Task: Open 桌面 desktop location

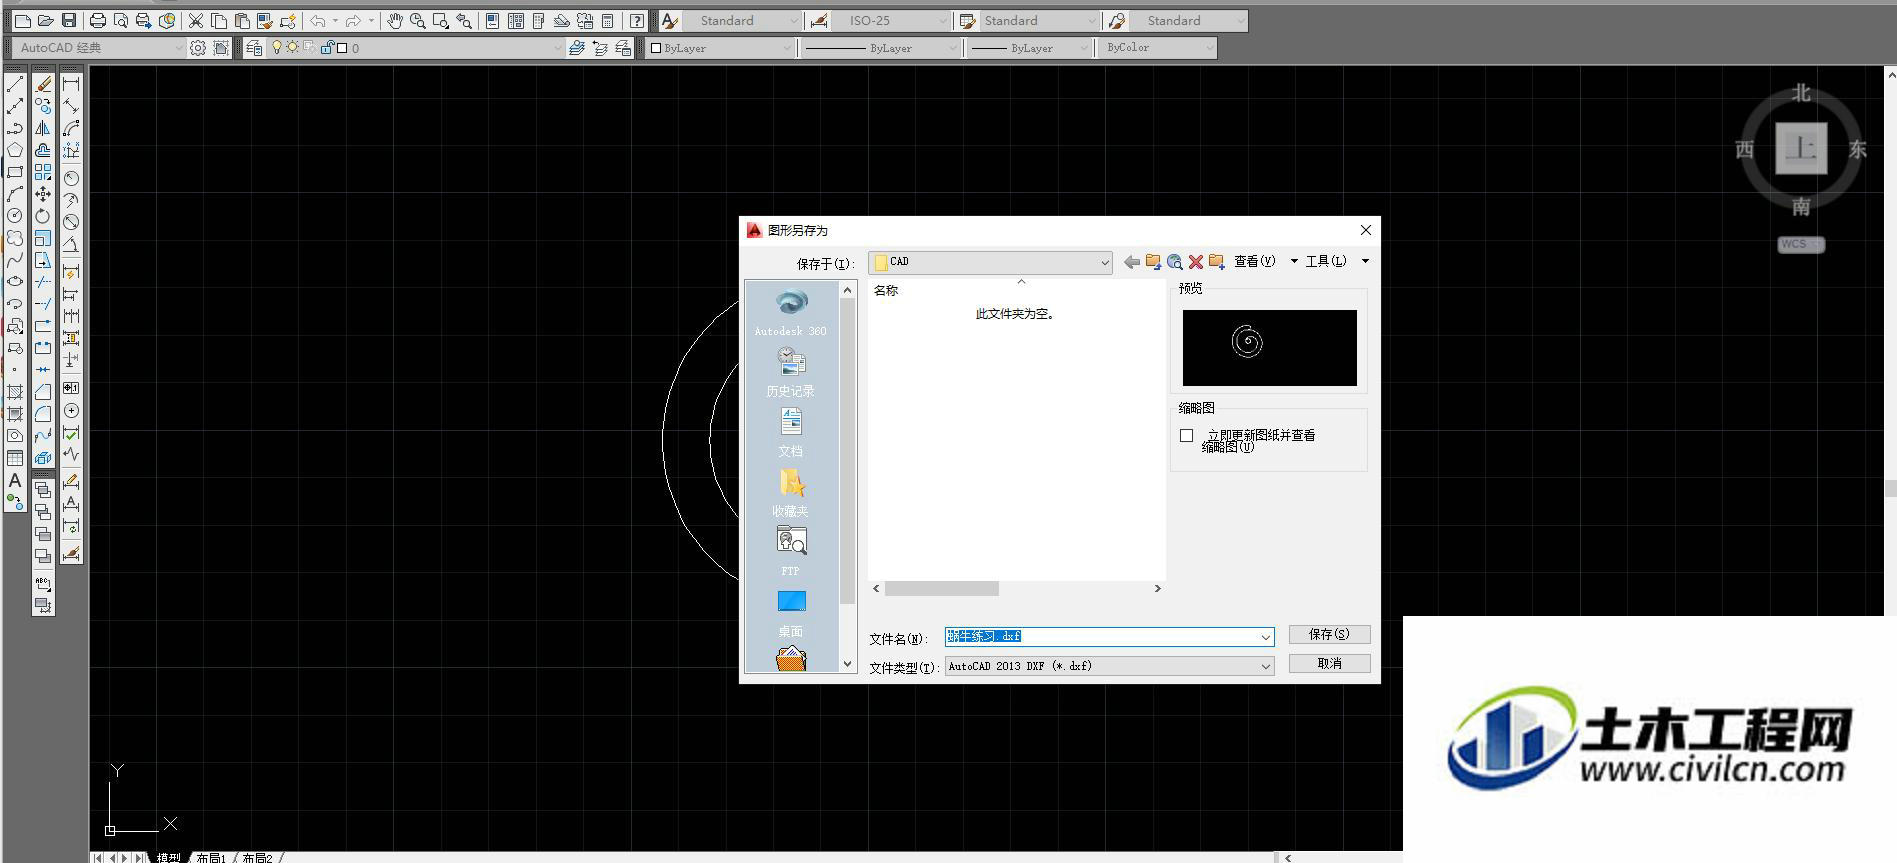Action: click(x=791, y=613)
